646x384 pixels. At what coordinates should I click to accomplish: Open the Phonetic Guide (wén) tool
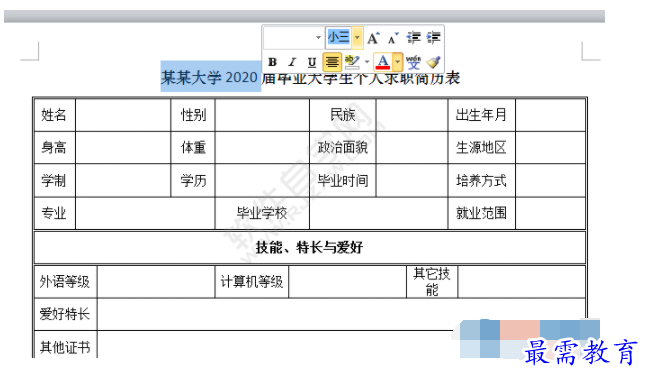[x=413, y=62]
